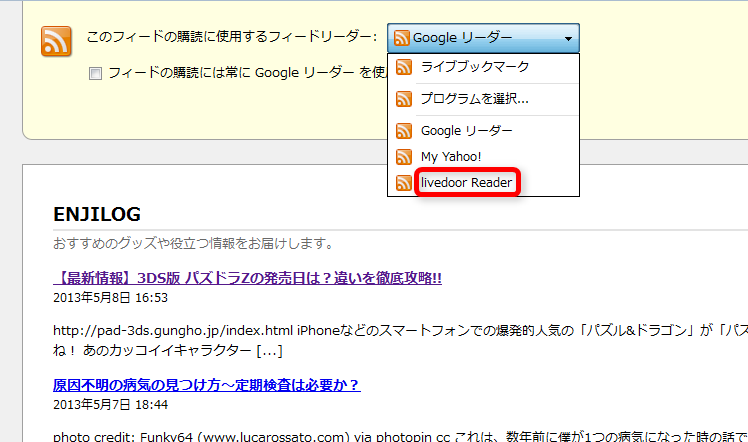Click the RSS icon next to ライブブックマーク

point(404,67)
